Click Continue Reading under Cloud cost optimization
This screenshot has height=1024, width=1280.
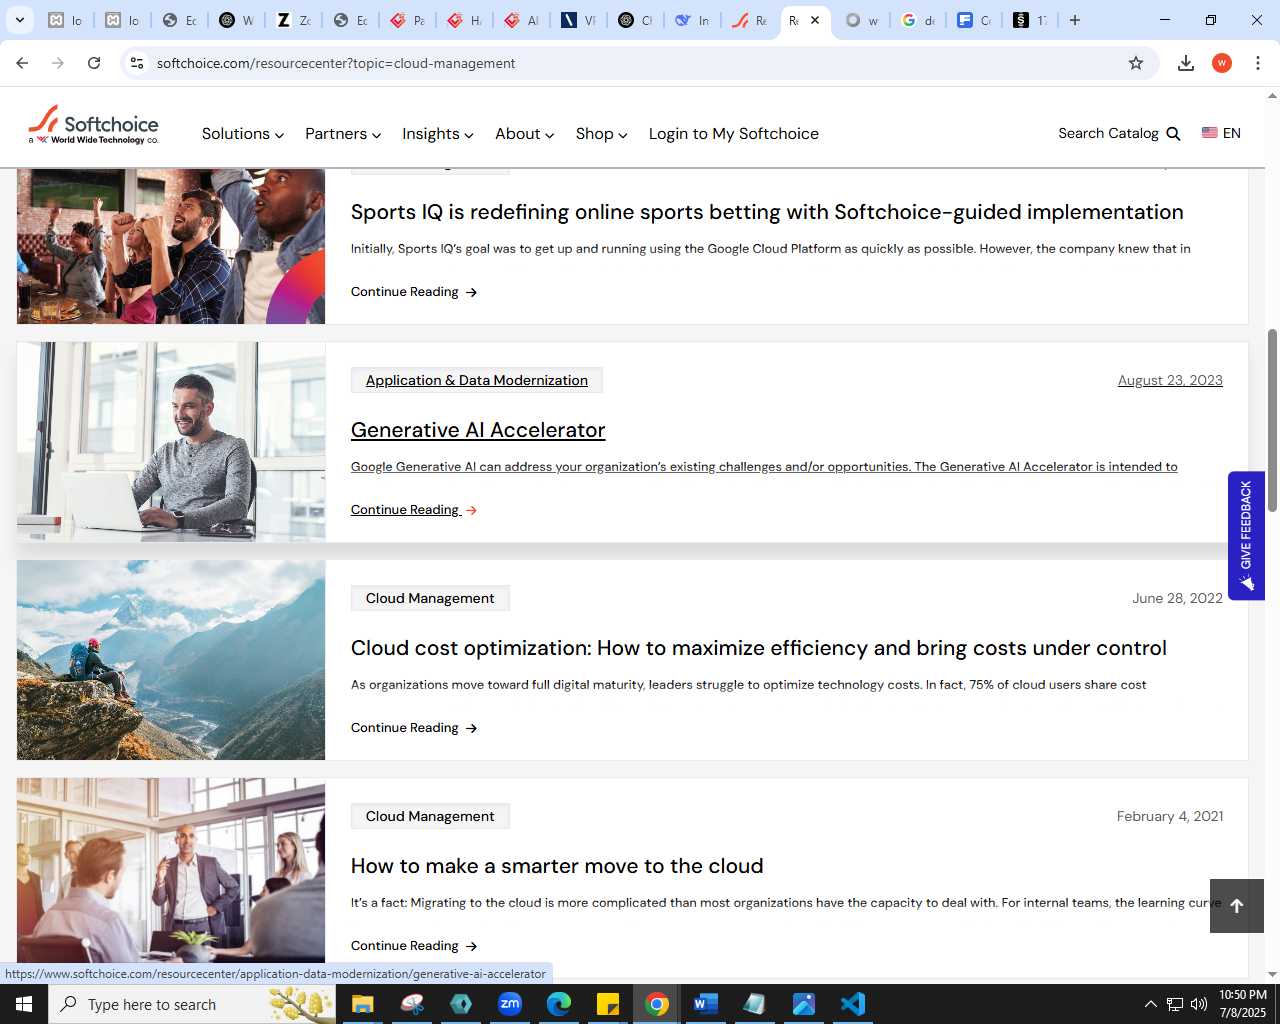[414, 728]
